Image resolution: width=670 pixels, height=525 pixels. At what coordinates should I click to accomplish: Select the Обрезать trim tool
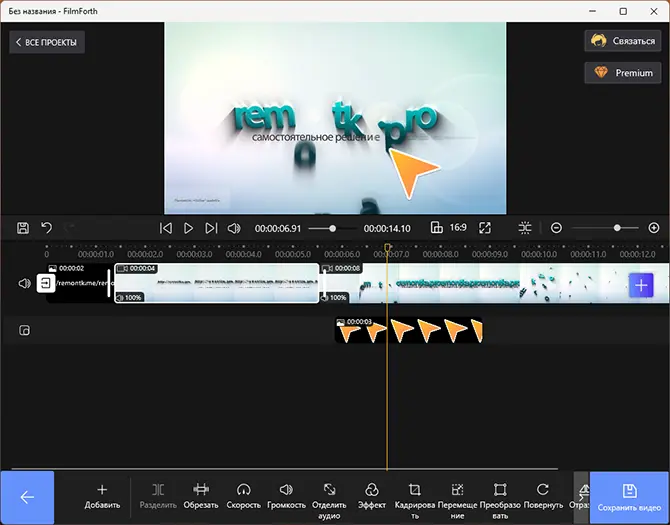click(201, 496)
